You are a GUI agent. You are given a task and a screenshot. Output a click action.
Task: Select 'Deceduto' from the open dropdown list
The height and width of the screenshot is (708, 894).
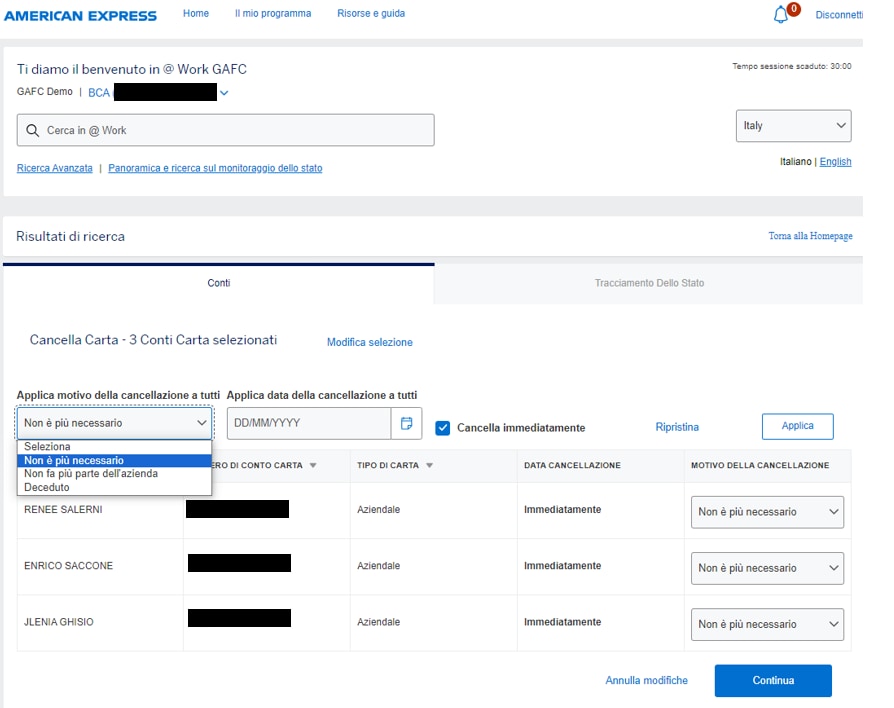click(47, 487)
